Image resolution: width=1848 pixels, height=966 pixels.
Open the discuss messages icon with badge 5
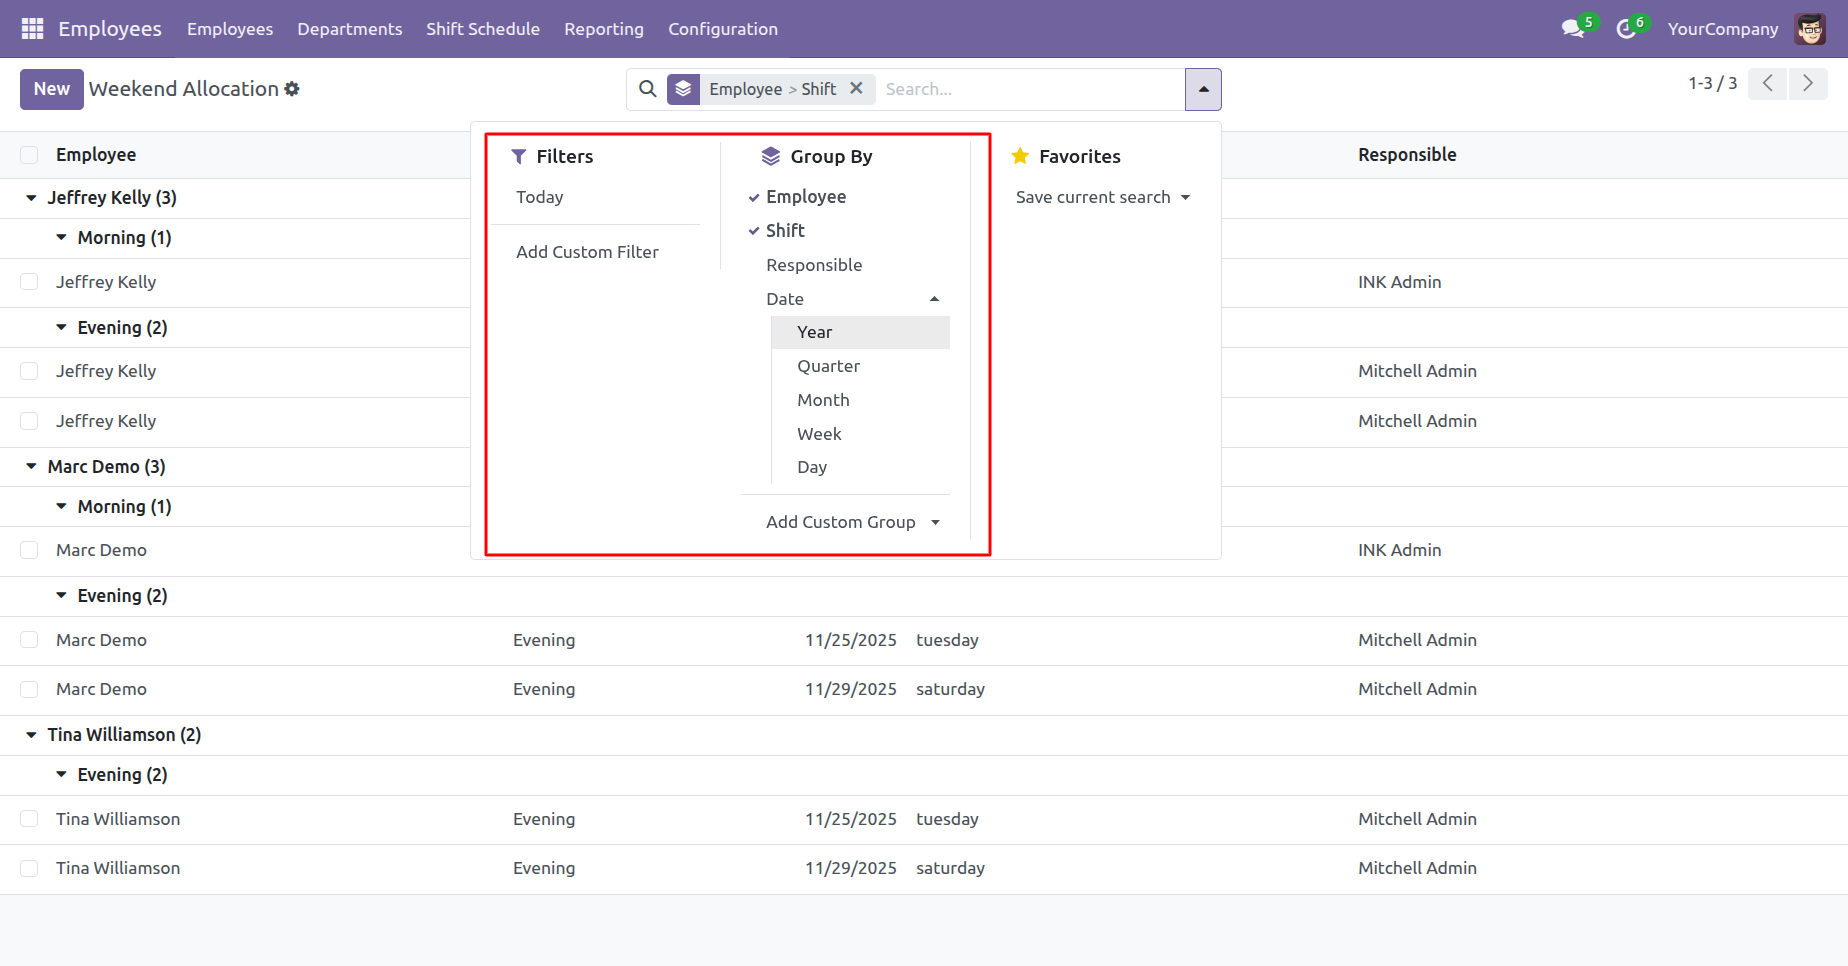1574,28
